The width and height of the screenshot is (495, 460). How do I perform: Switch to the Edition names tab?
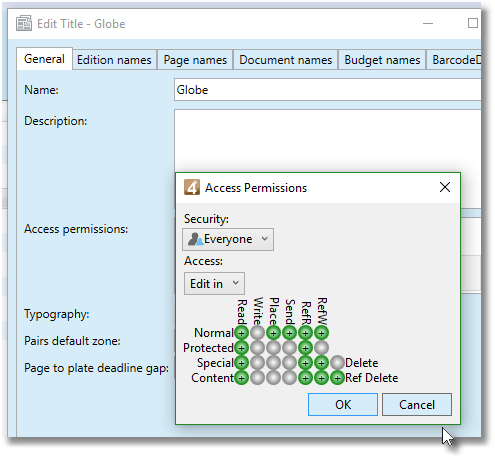tap(114, 60)
